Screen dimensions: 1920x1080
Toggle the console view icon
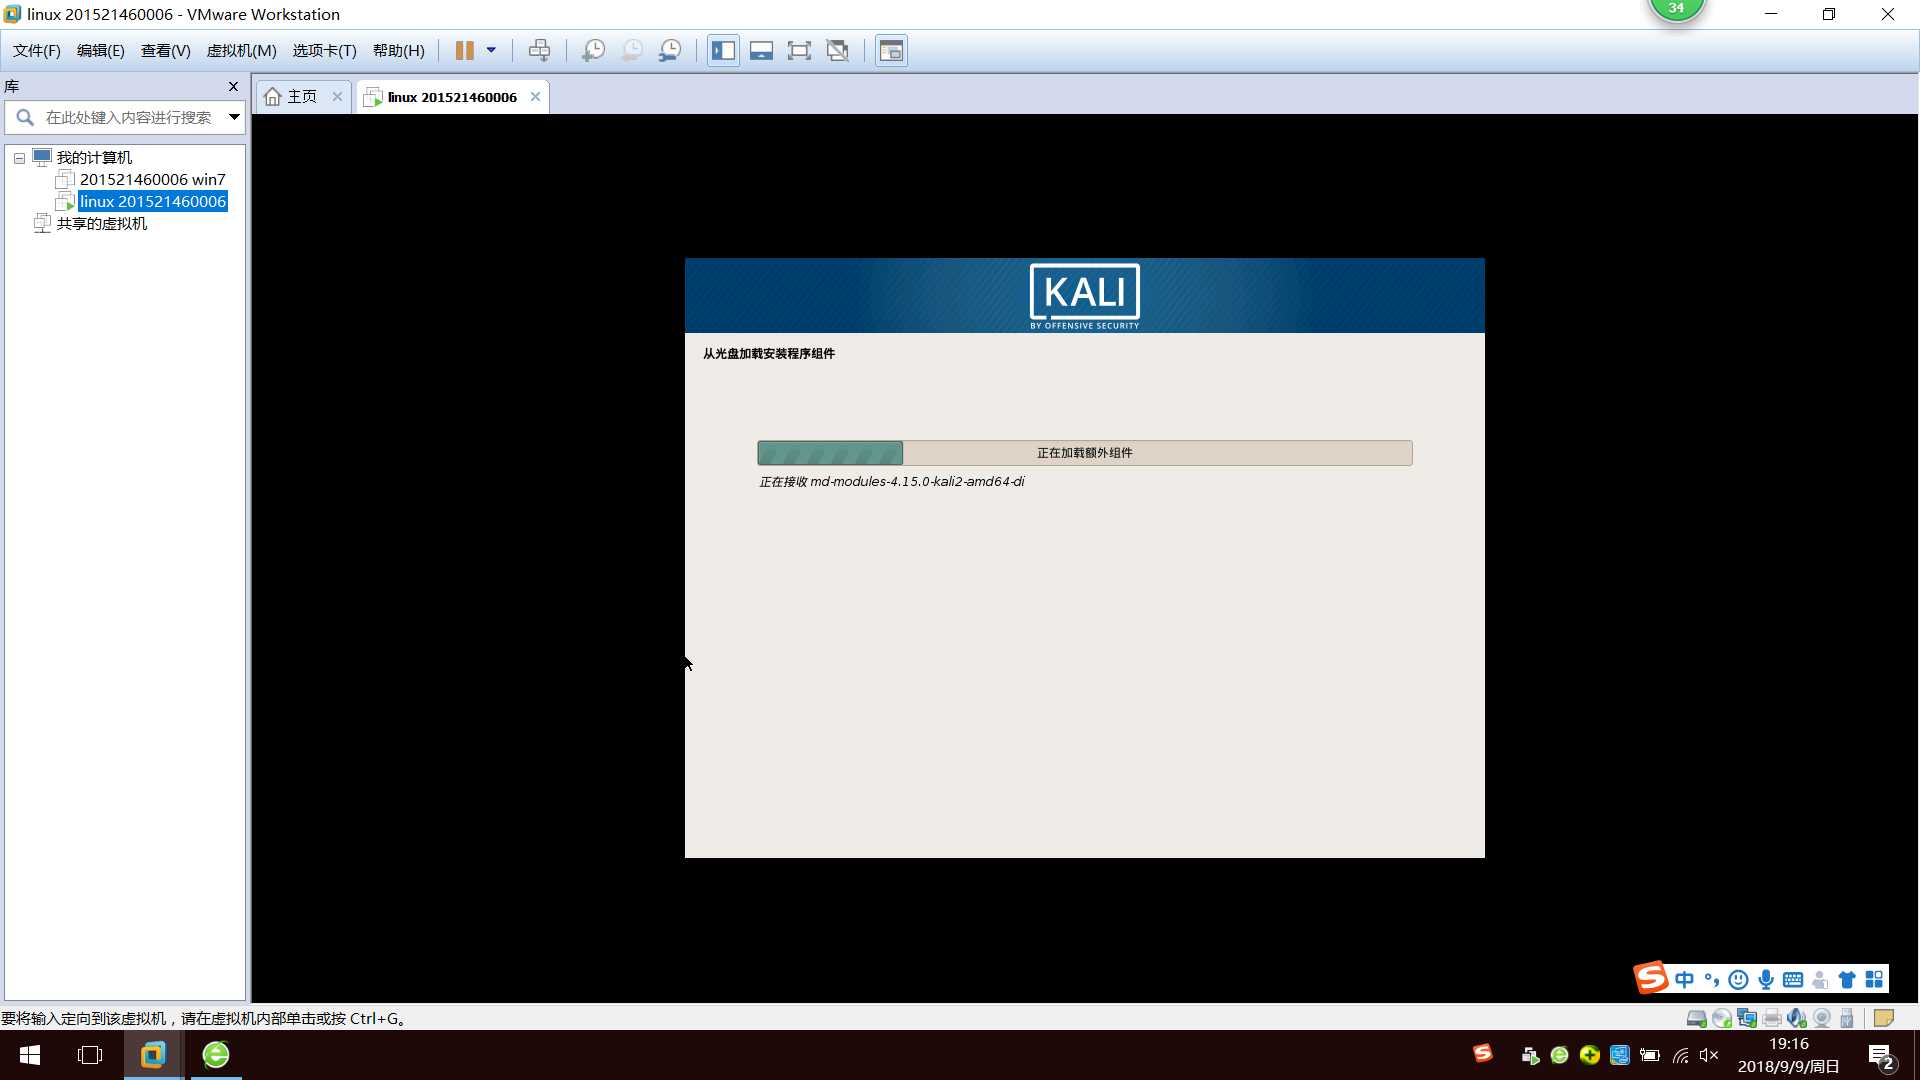891,51
